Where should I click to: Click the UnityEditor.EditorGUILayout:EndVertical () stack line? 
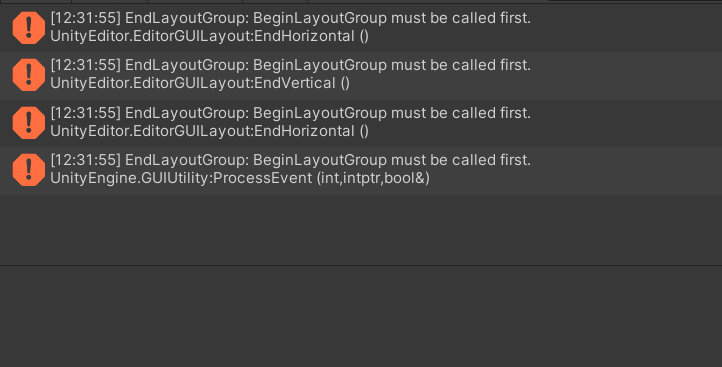[x=200, y=83]
